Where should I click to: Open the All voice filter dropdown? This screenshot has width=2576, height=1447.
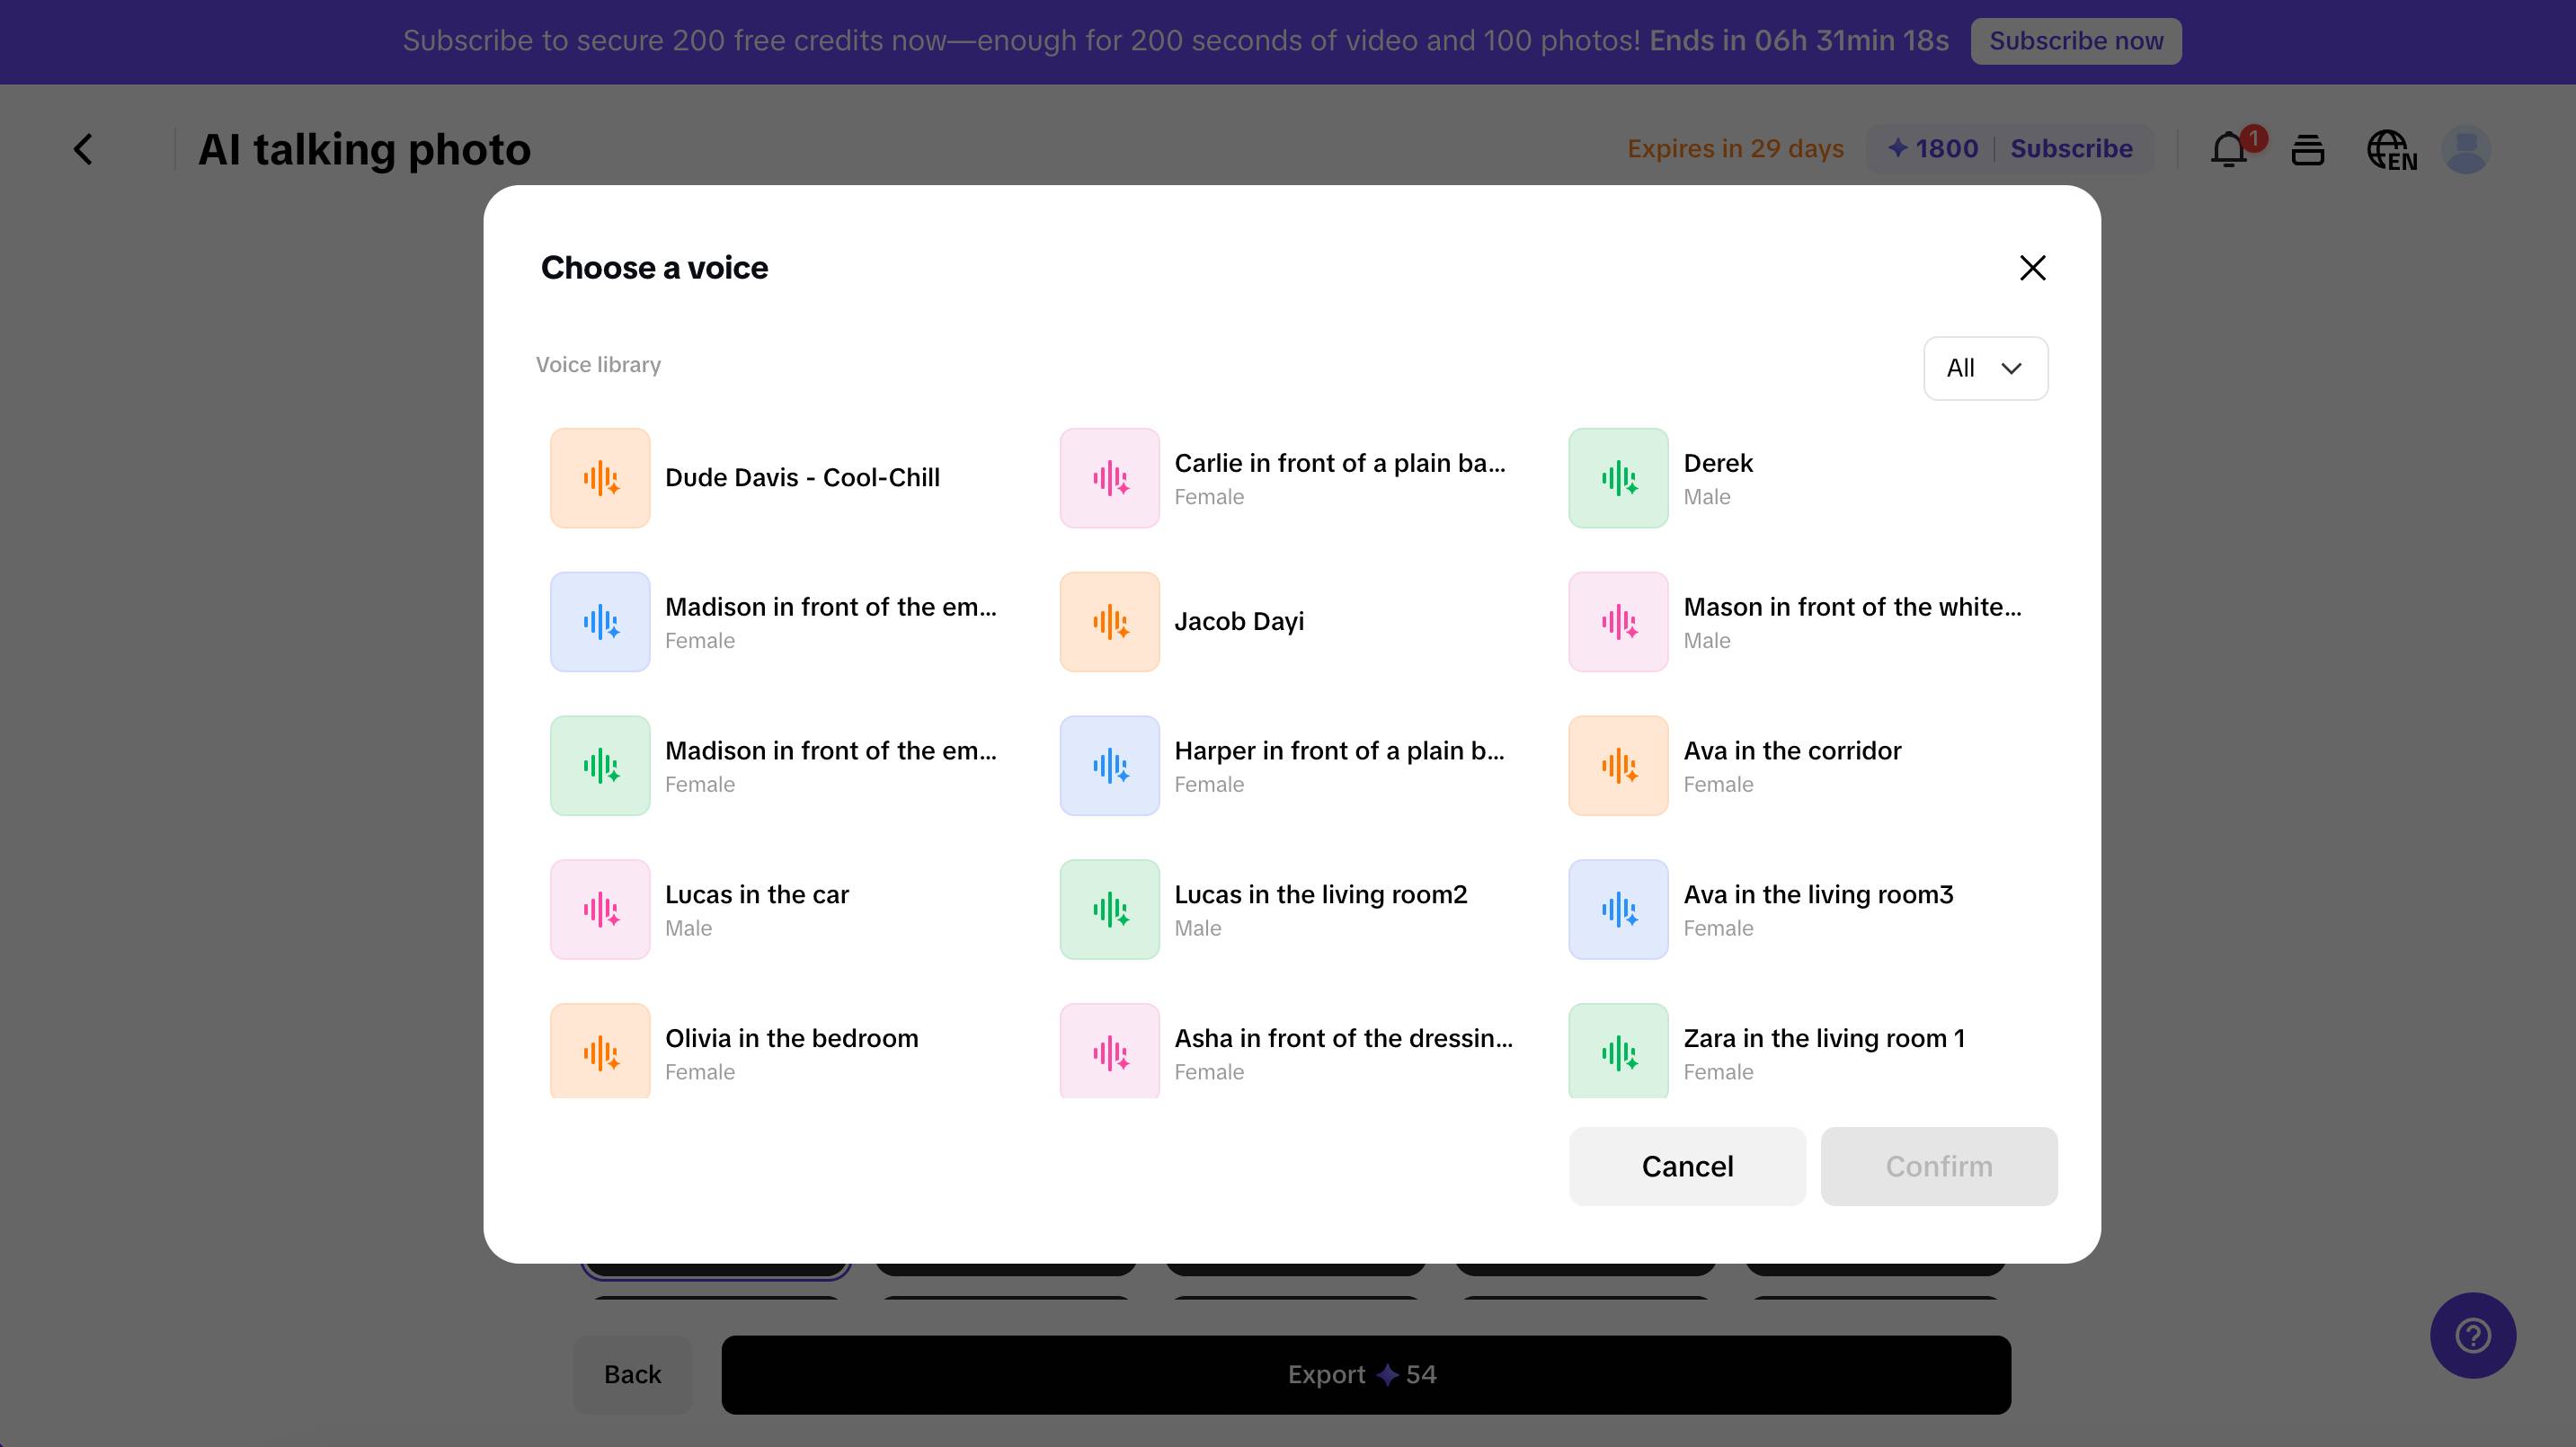[1985, 368]
